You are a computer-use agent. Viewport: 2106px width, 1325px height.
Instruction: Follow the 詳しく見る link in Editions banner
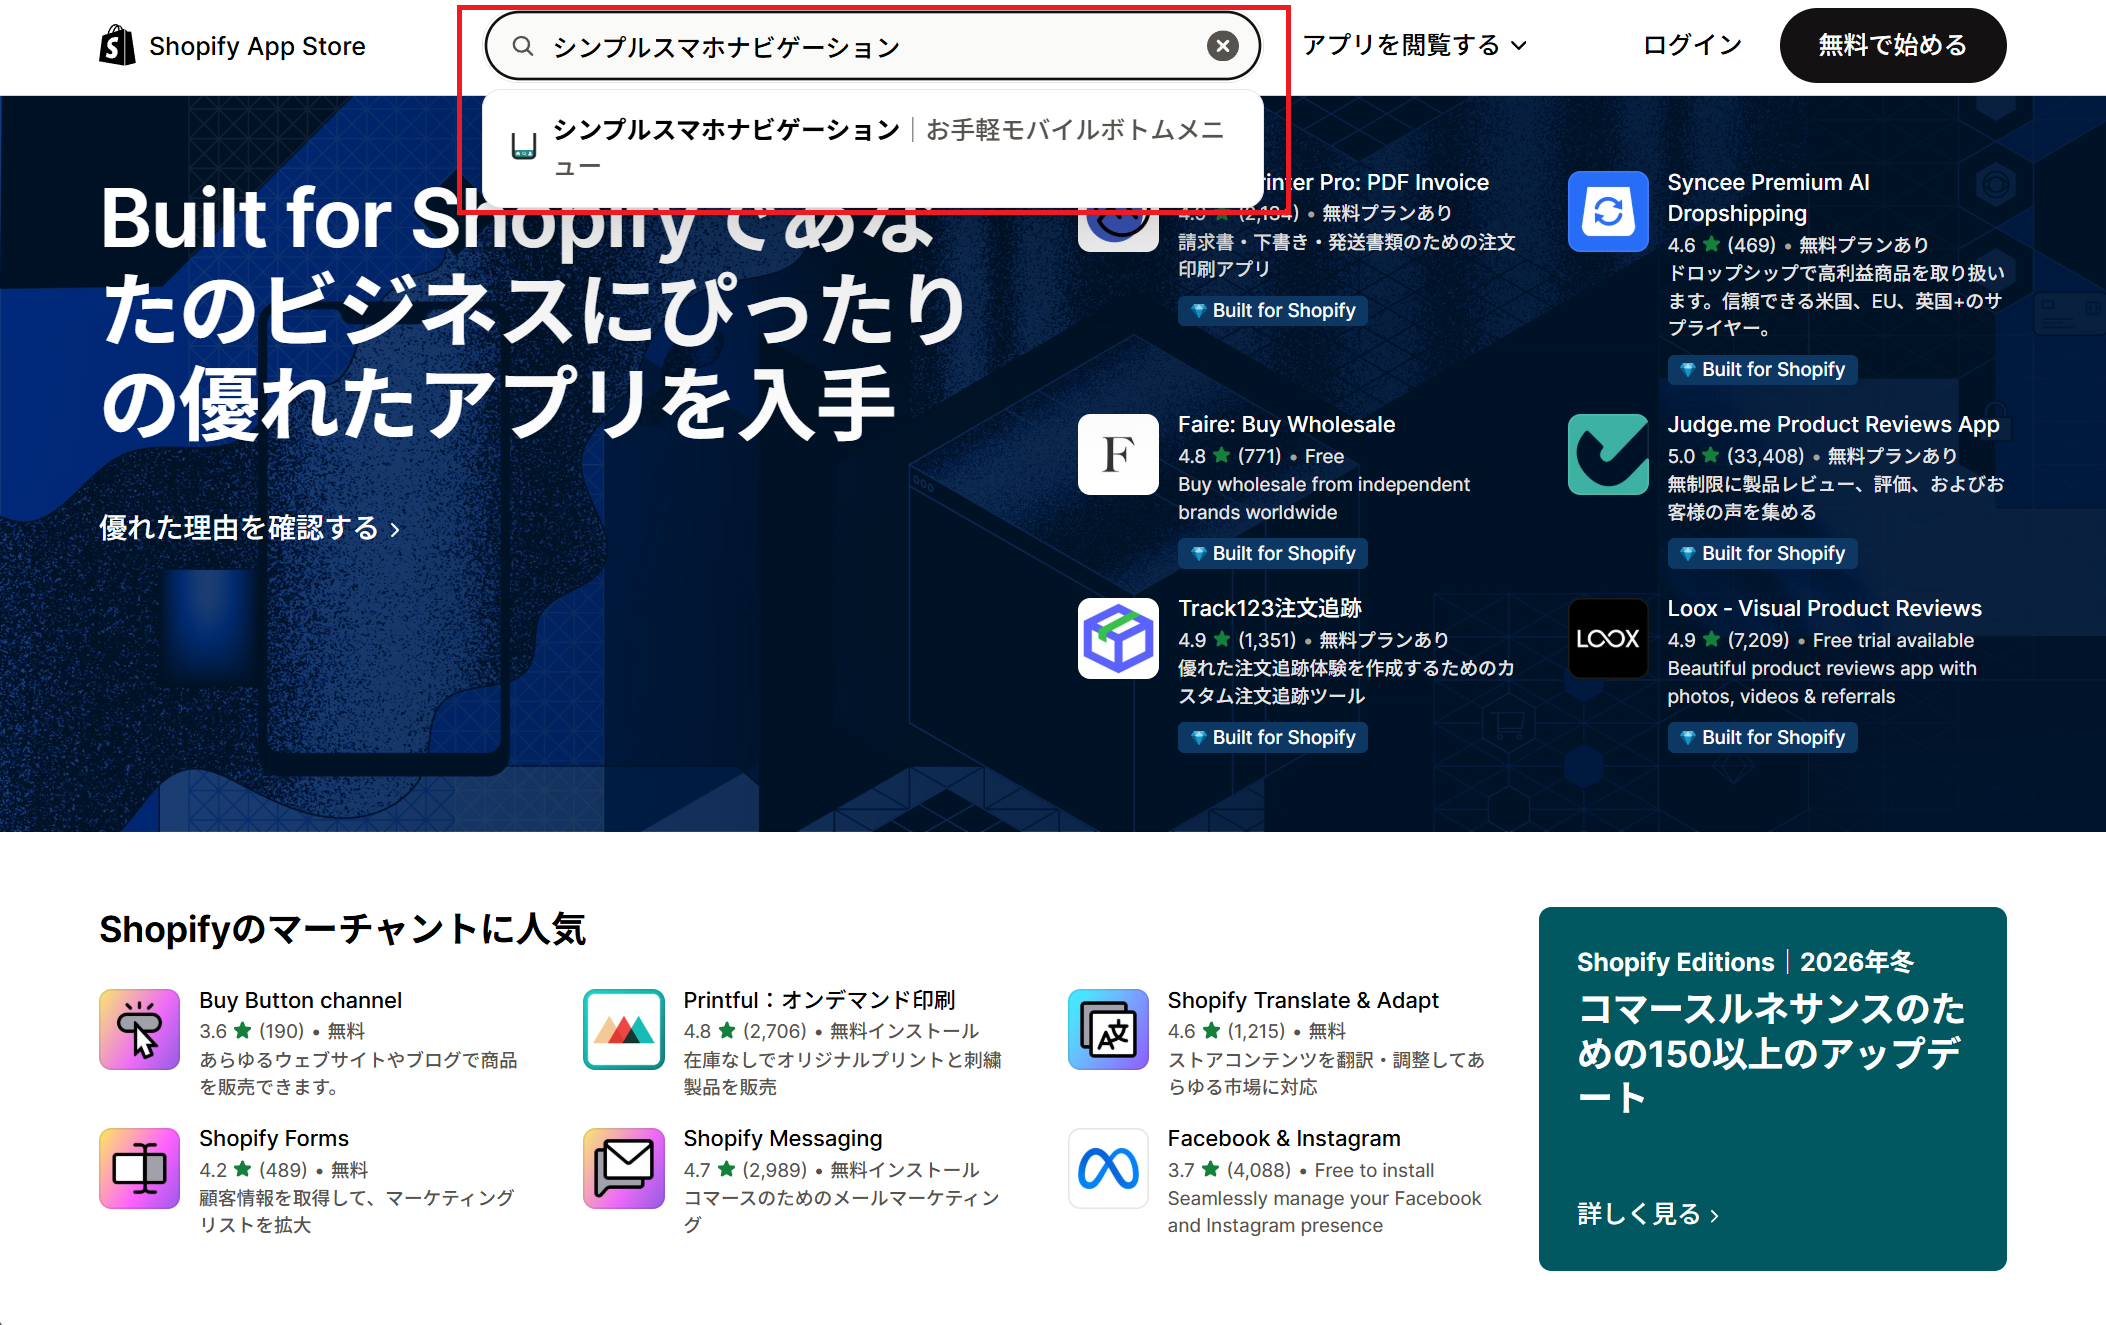point(1643,1213)
